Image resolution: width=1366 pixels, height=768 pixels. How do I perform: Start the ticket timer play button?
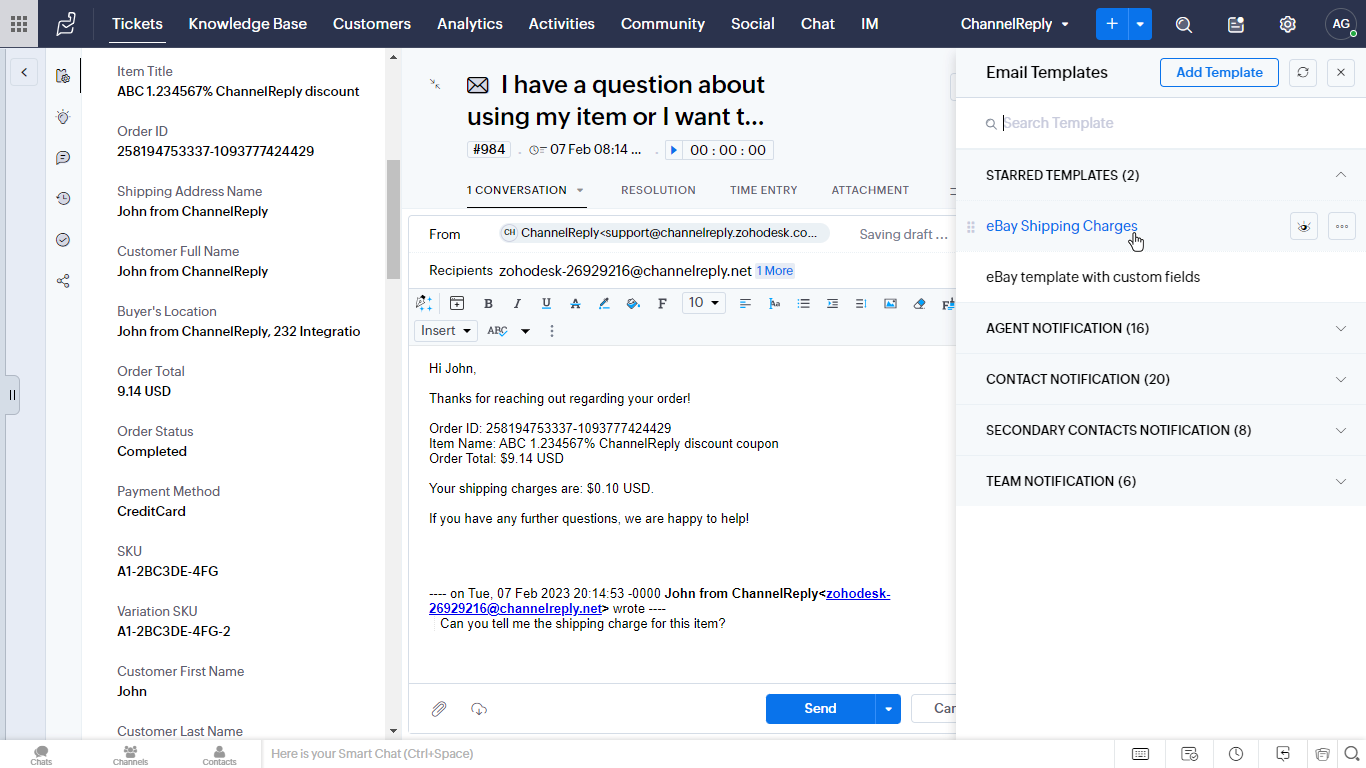coord(674,150)
